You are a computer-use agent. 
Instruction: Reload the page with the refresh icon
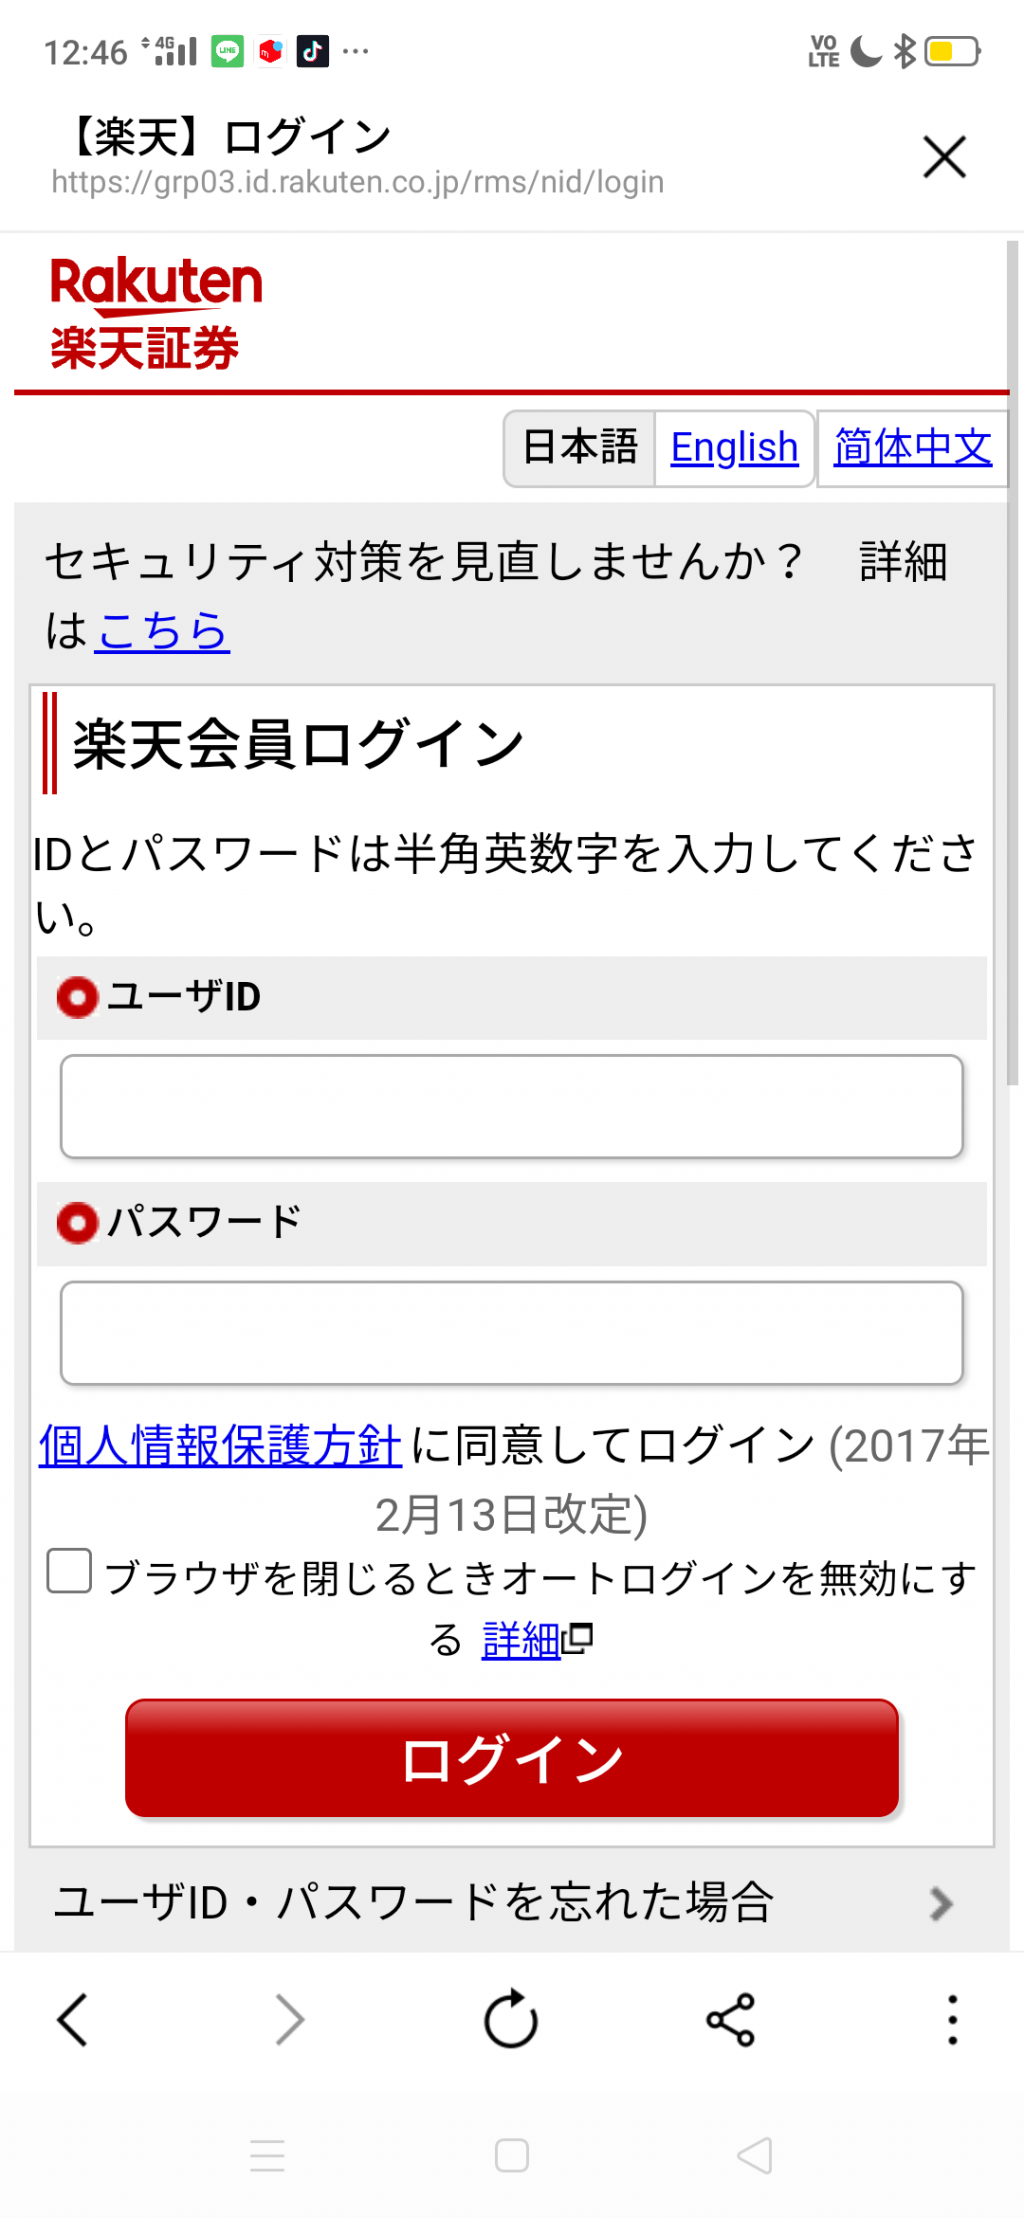pyautogui.click(x=511, y=2019)
